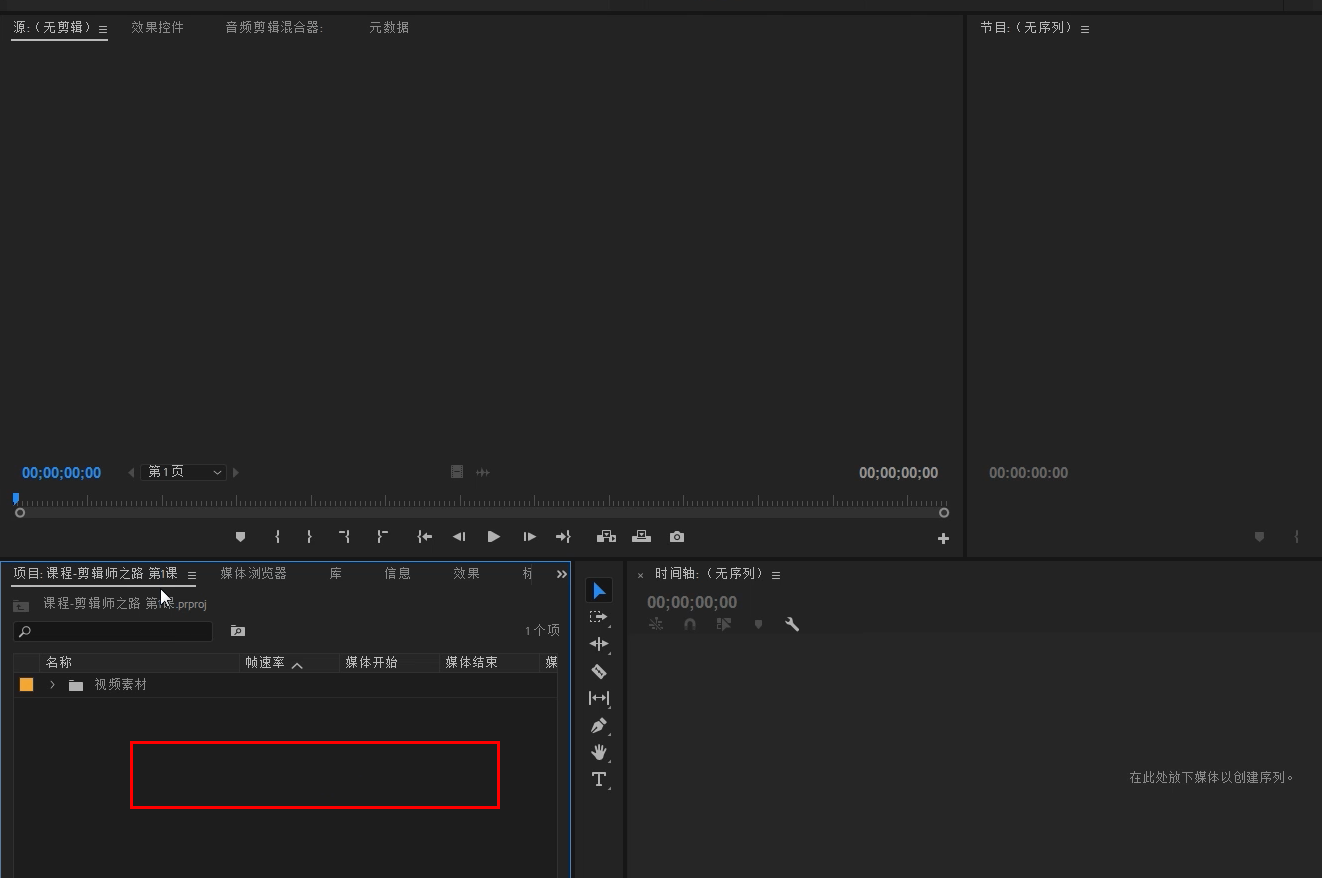Close the timeline panel with the x
This screenshot has width=1322, height=878.
coord(640,575)
